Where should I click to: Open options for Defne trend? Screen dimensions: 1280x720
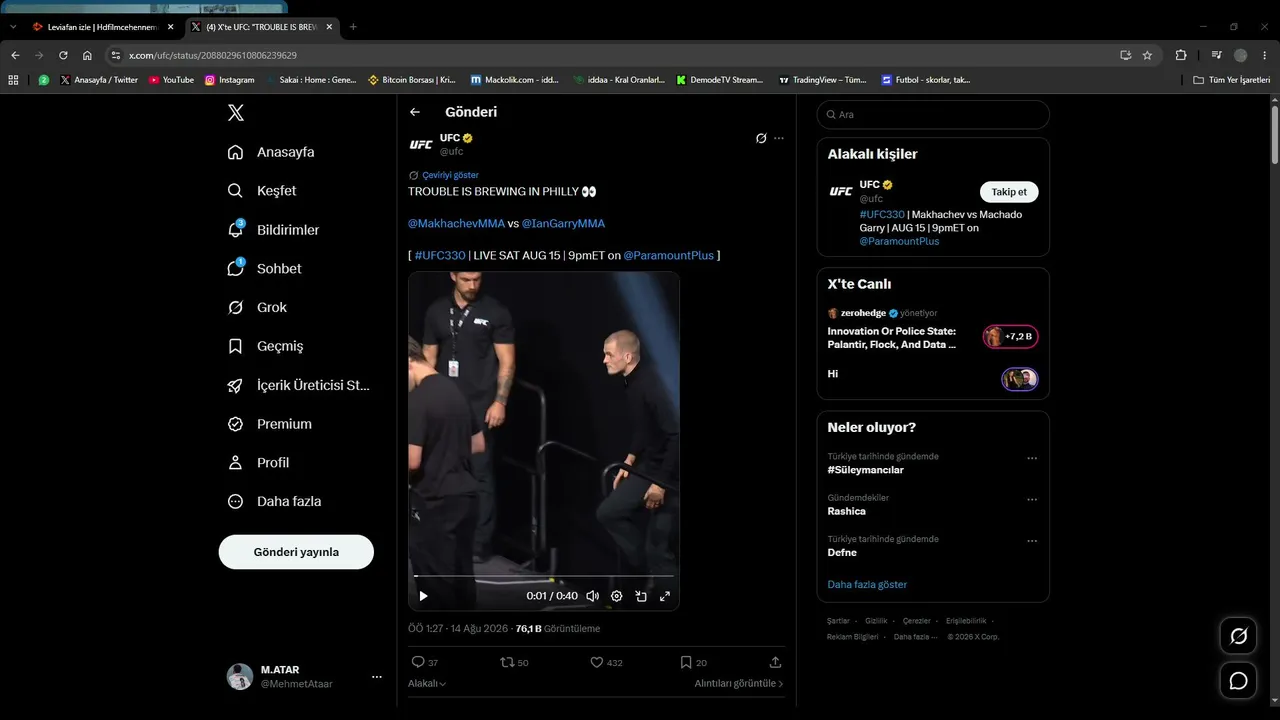coord(1032,540)
